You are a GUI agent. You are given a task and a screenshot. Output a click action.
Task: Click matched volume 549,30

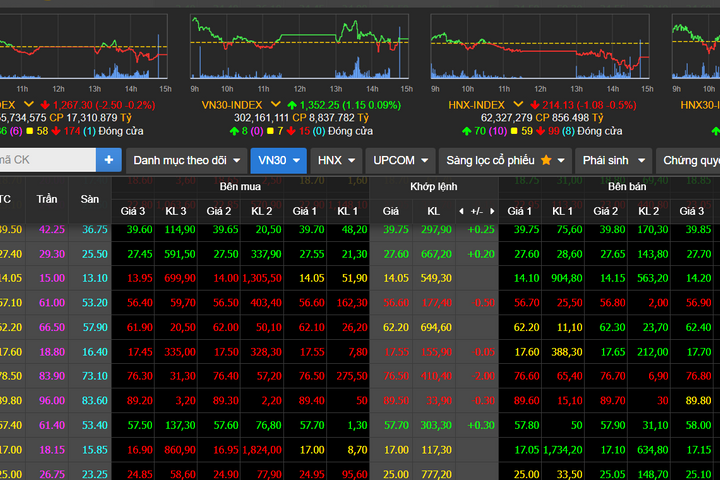point(436,278)
